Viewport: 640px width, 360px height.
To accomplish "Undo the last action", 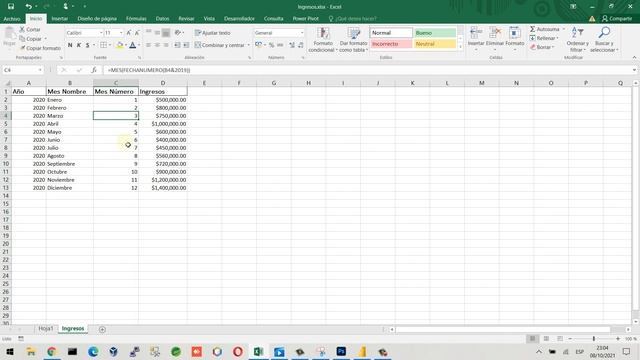I will [28, 7].
